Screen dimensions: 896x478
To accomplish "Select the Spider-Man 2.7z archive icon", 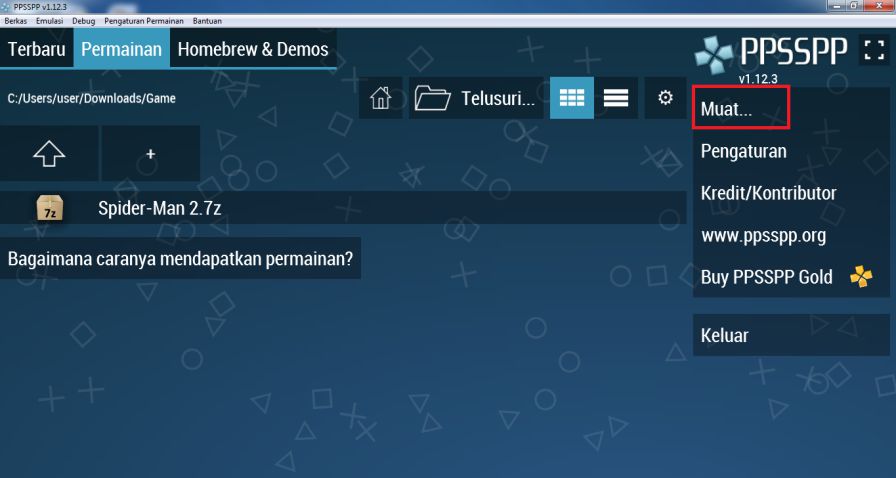I will click(50, 208).
